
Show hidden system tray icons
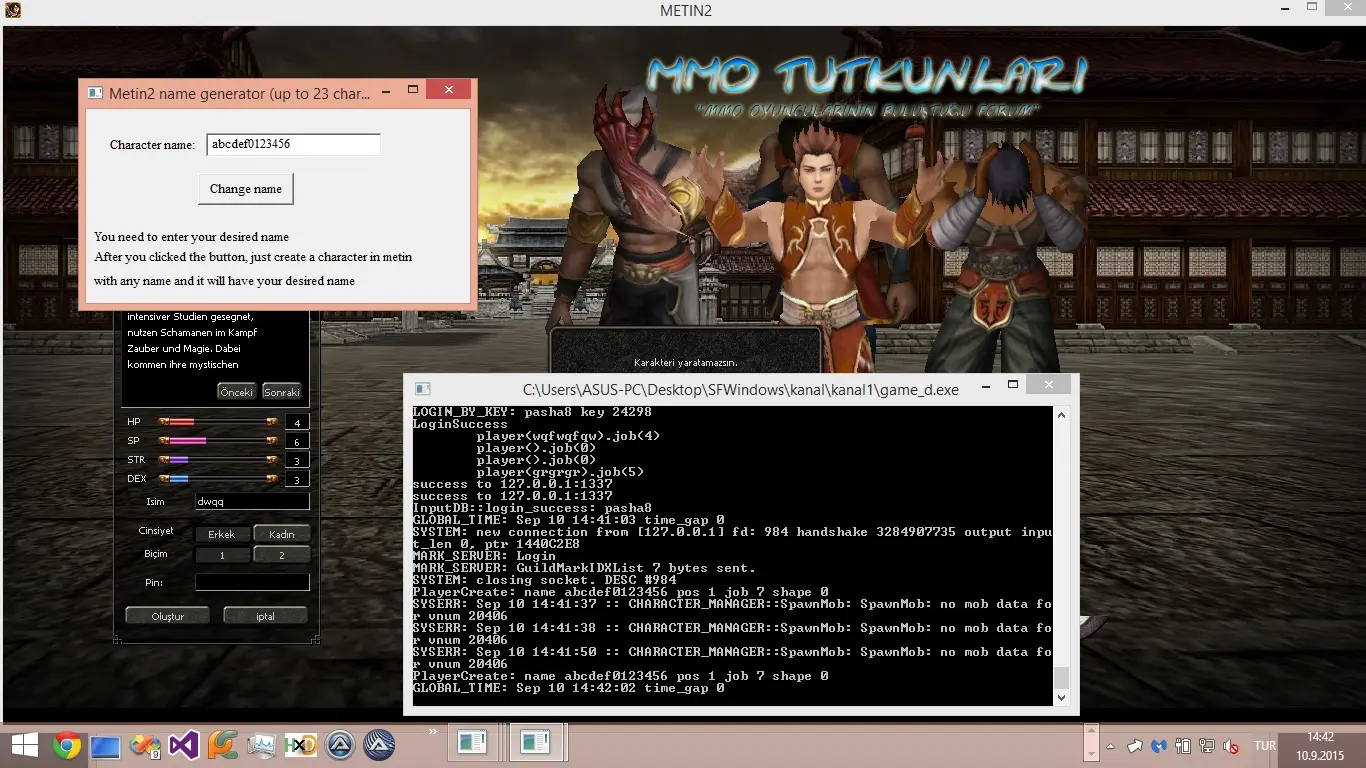[x=1110, y=746]
